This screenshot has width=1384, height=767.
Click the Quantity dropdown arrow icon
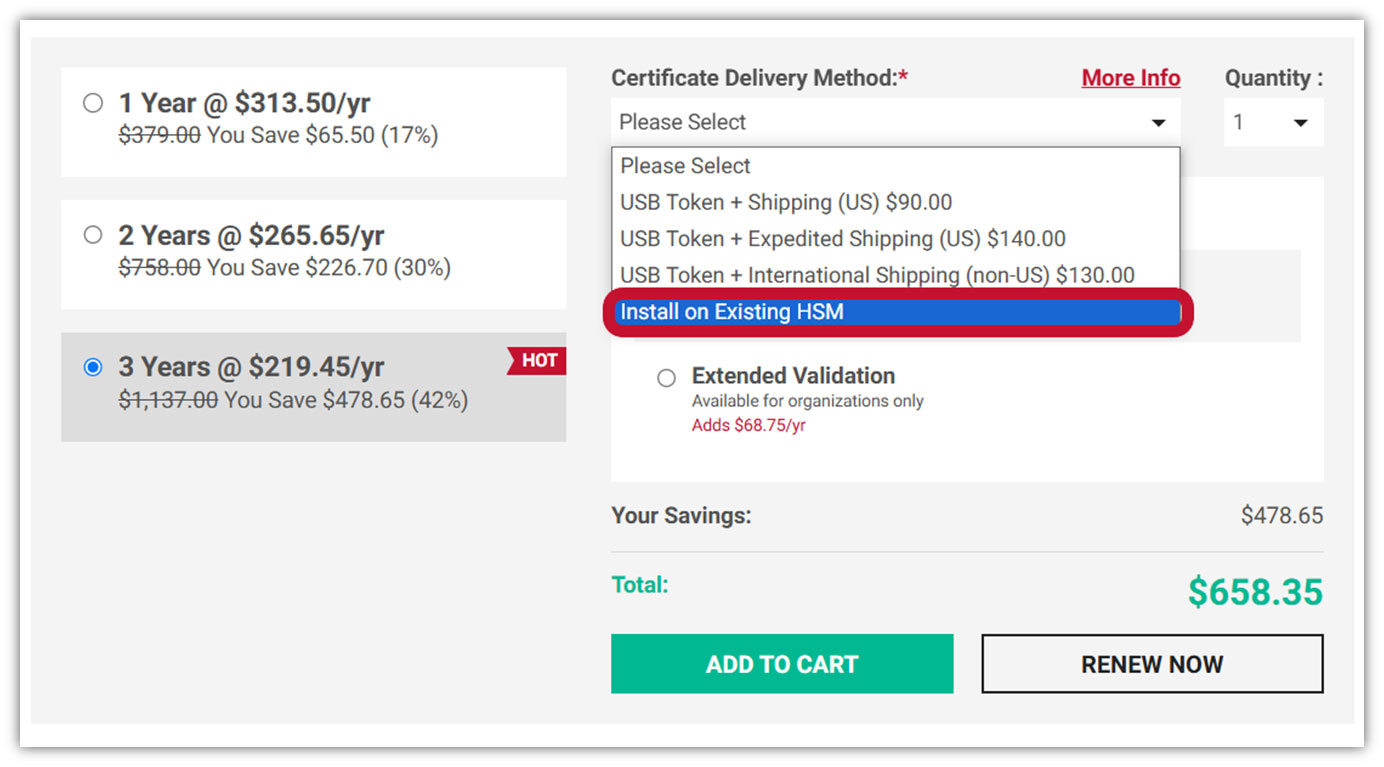pos(1300,123)
